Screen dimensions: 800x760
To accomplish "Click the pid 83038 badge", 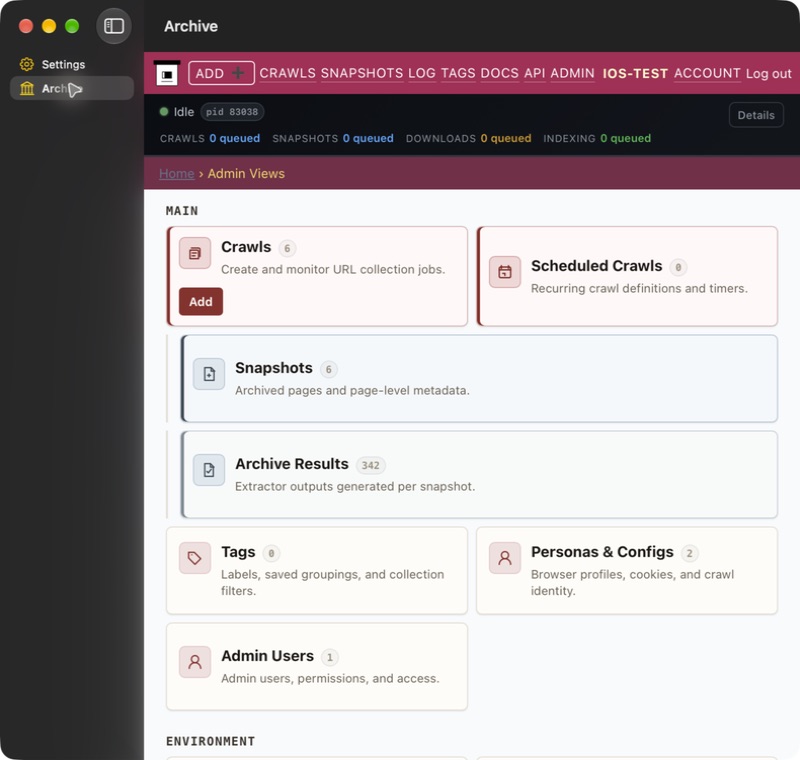I will pos(232,112).
